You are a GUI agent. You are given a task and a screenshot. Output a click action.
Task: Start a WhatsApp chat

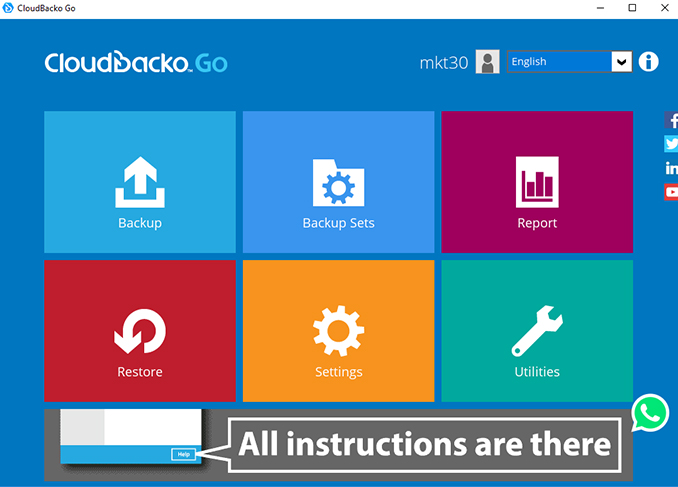click(x=650, y=413)
